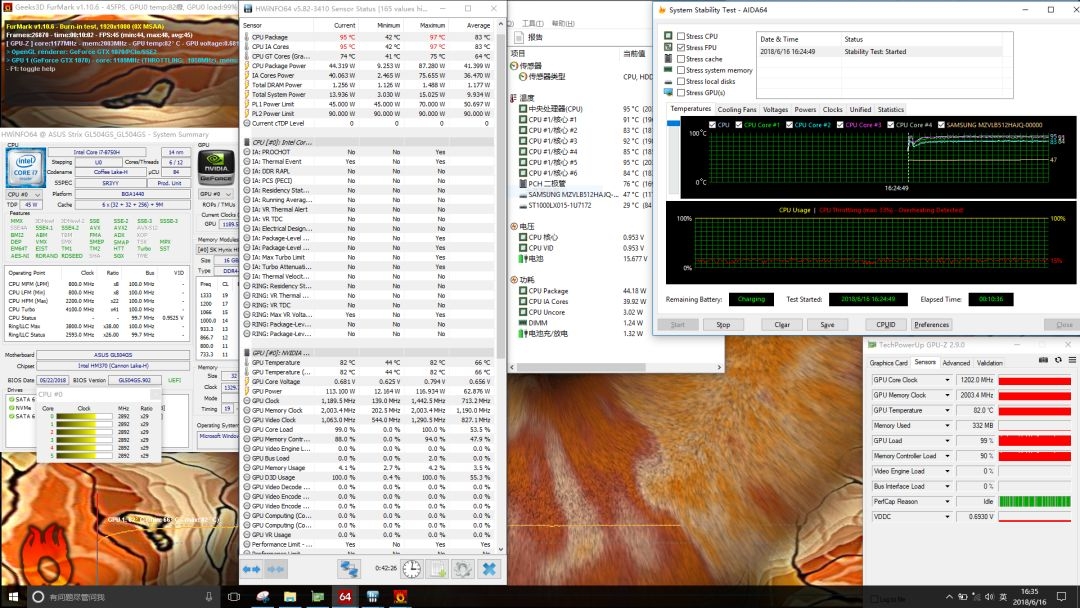Enable Stress CPU checkbox
The height and width of the screenshot is (608, 1080).
(681, 36)
